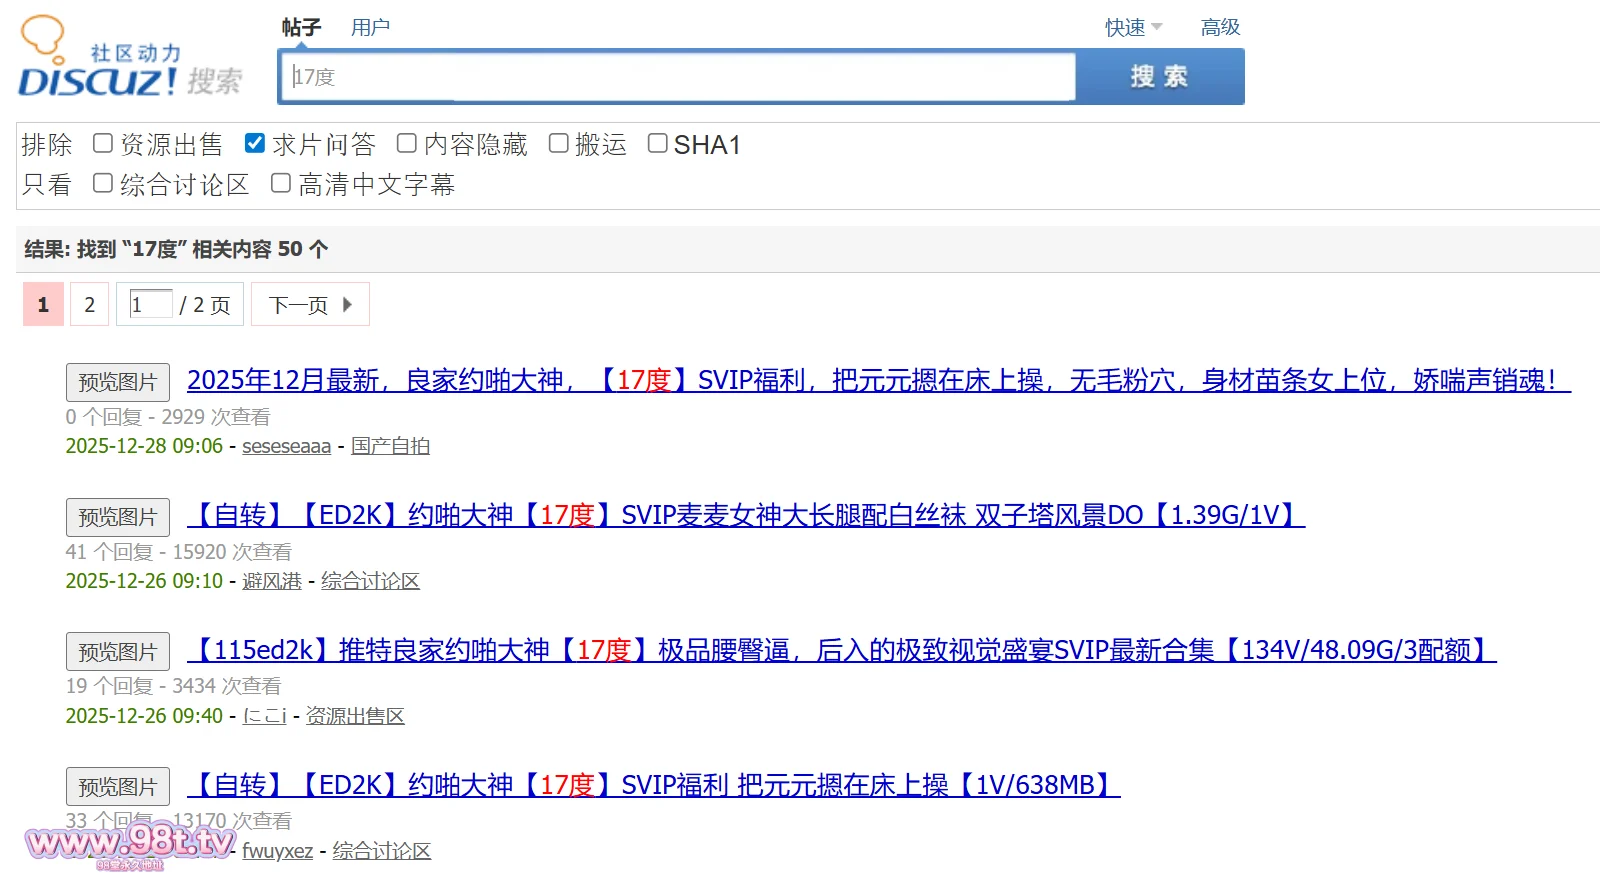Click the page number entry box

pyautogui.click(x=150, y=304)
